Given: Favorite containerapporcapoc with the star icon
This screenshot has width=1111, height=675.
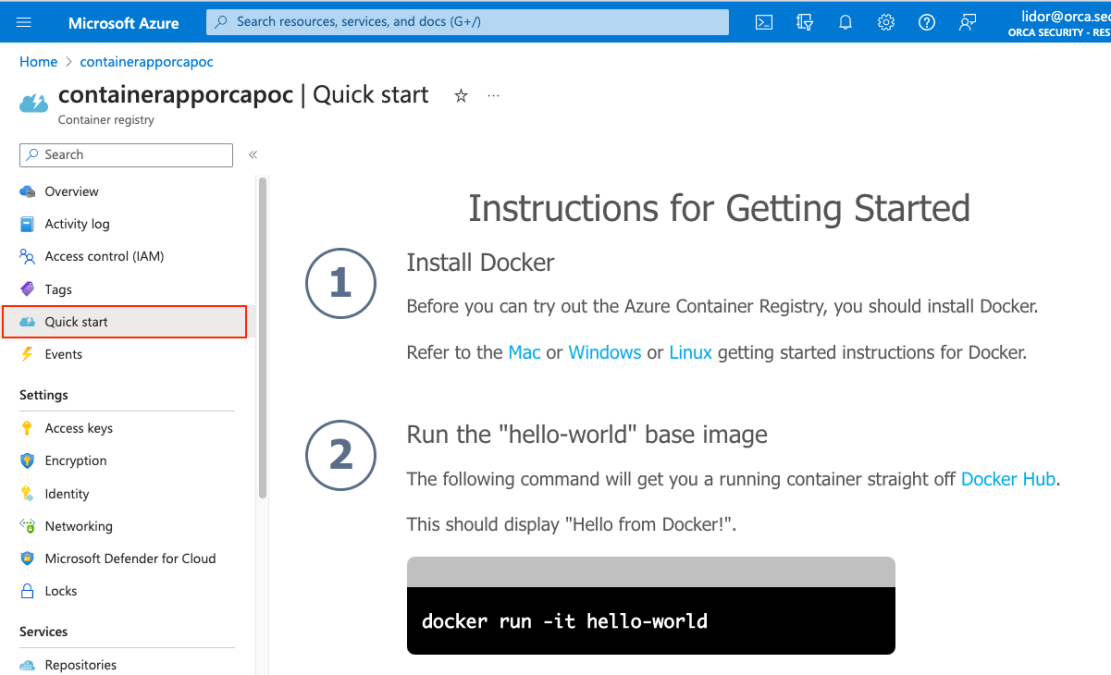Looking at the screenshot, I should pos(461,96).
